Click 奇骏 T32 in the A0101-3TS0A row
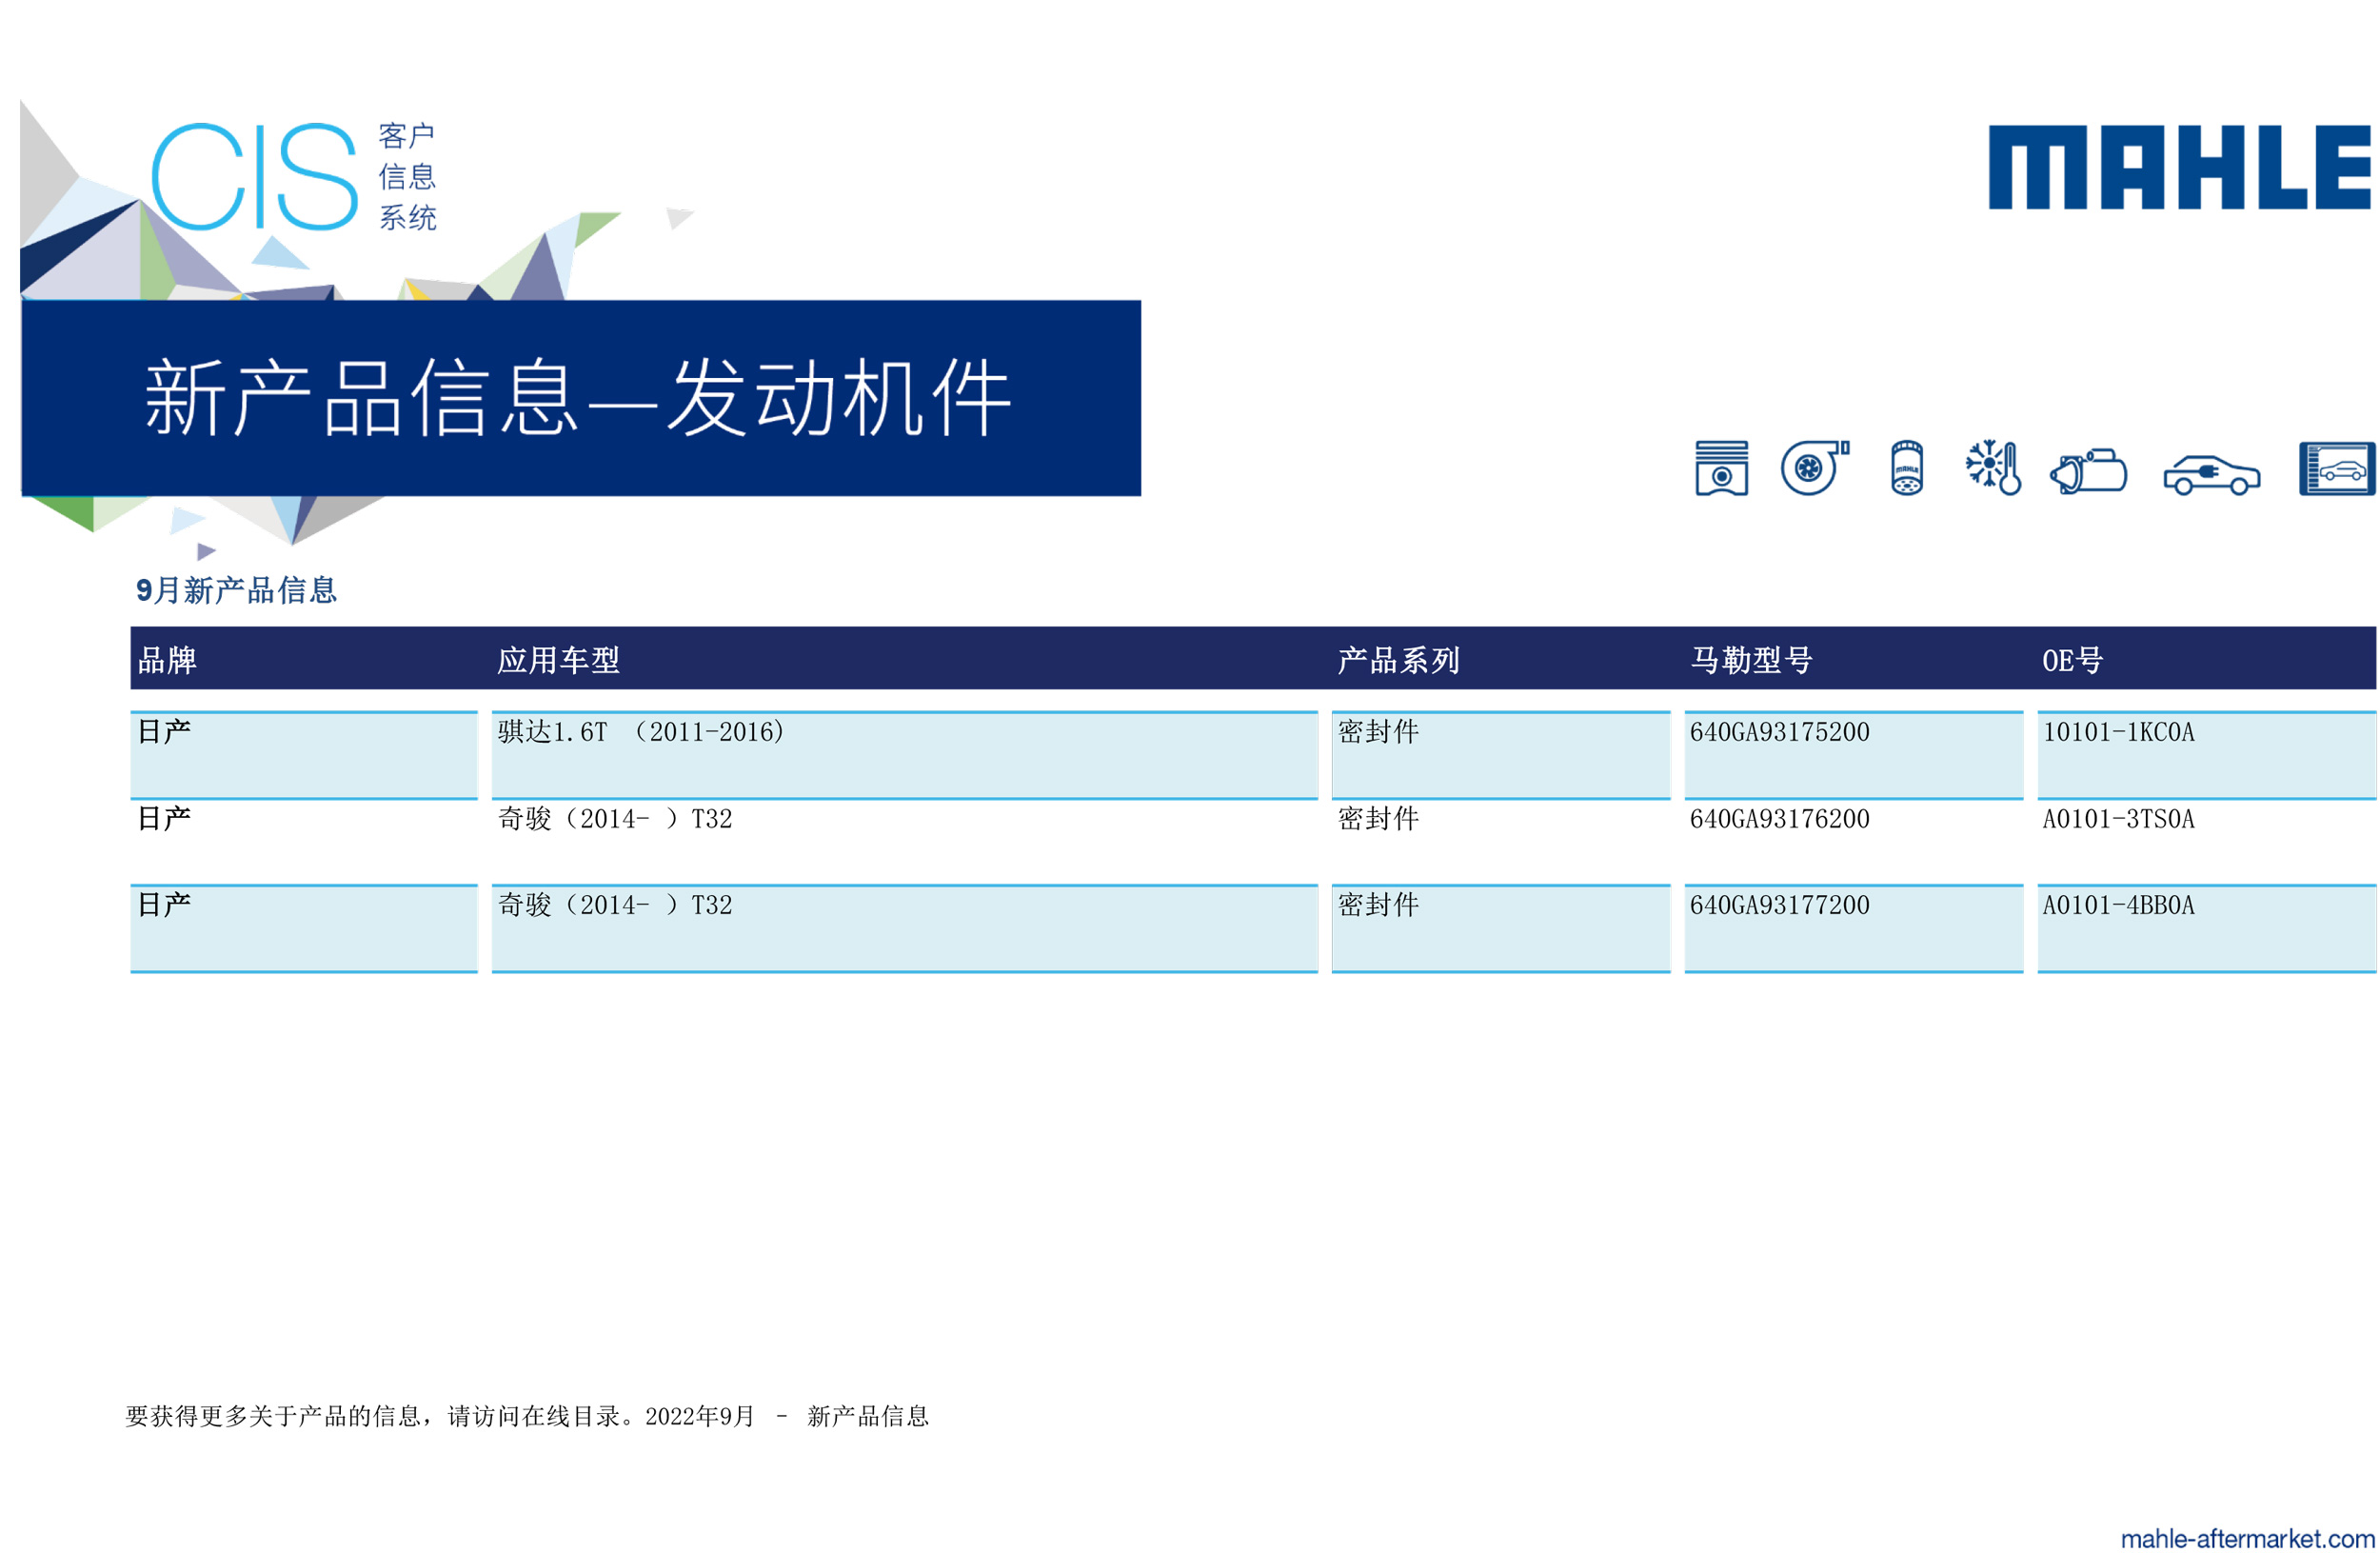This screenshot has height=1553, width=2380. click(615, 819)
